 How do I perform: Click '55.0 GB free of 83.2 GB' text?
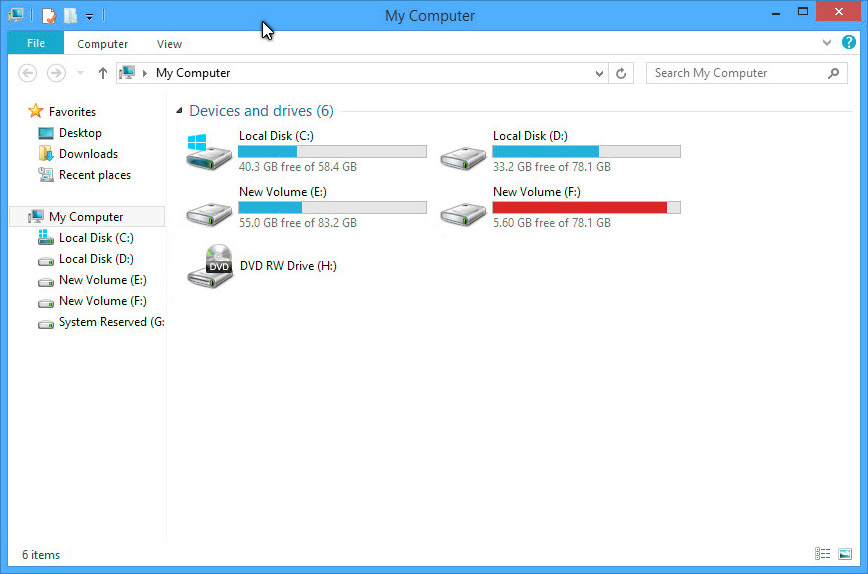click(298, 223)
